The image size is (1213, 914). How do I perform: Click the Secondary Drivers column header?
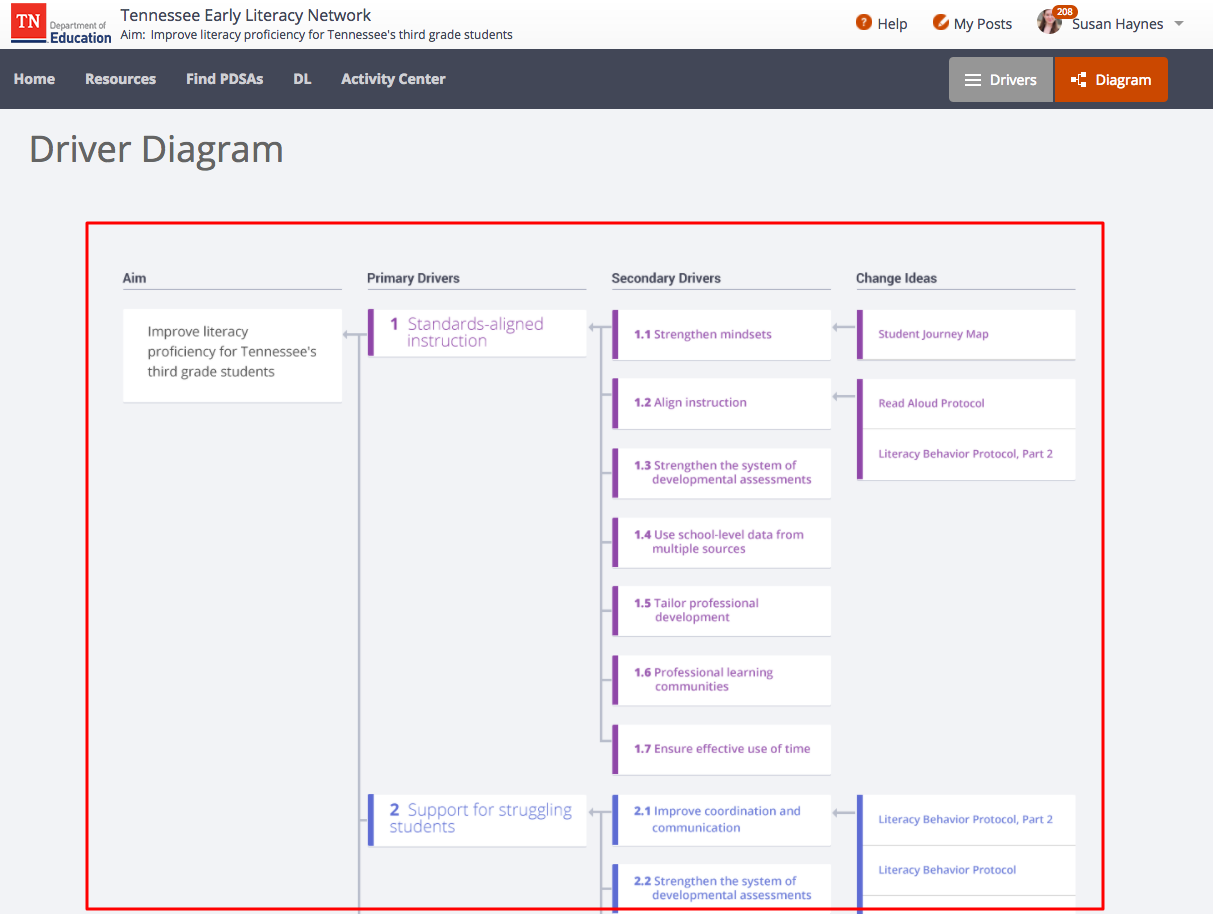[x=666, y=278]
